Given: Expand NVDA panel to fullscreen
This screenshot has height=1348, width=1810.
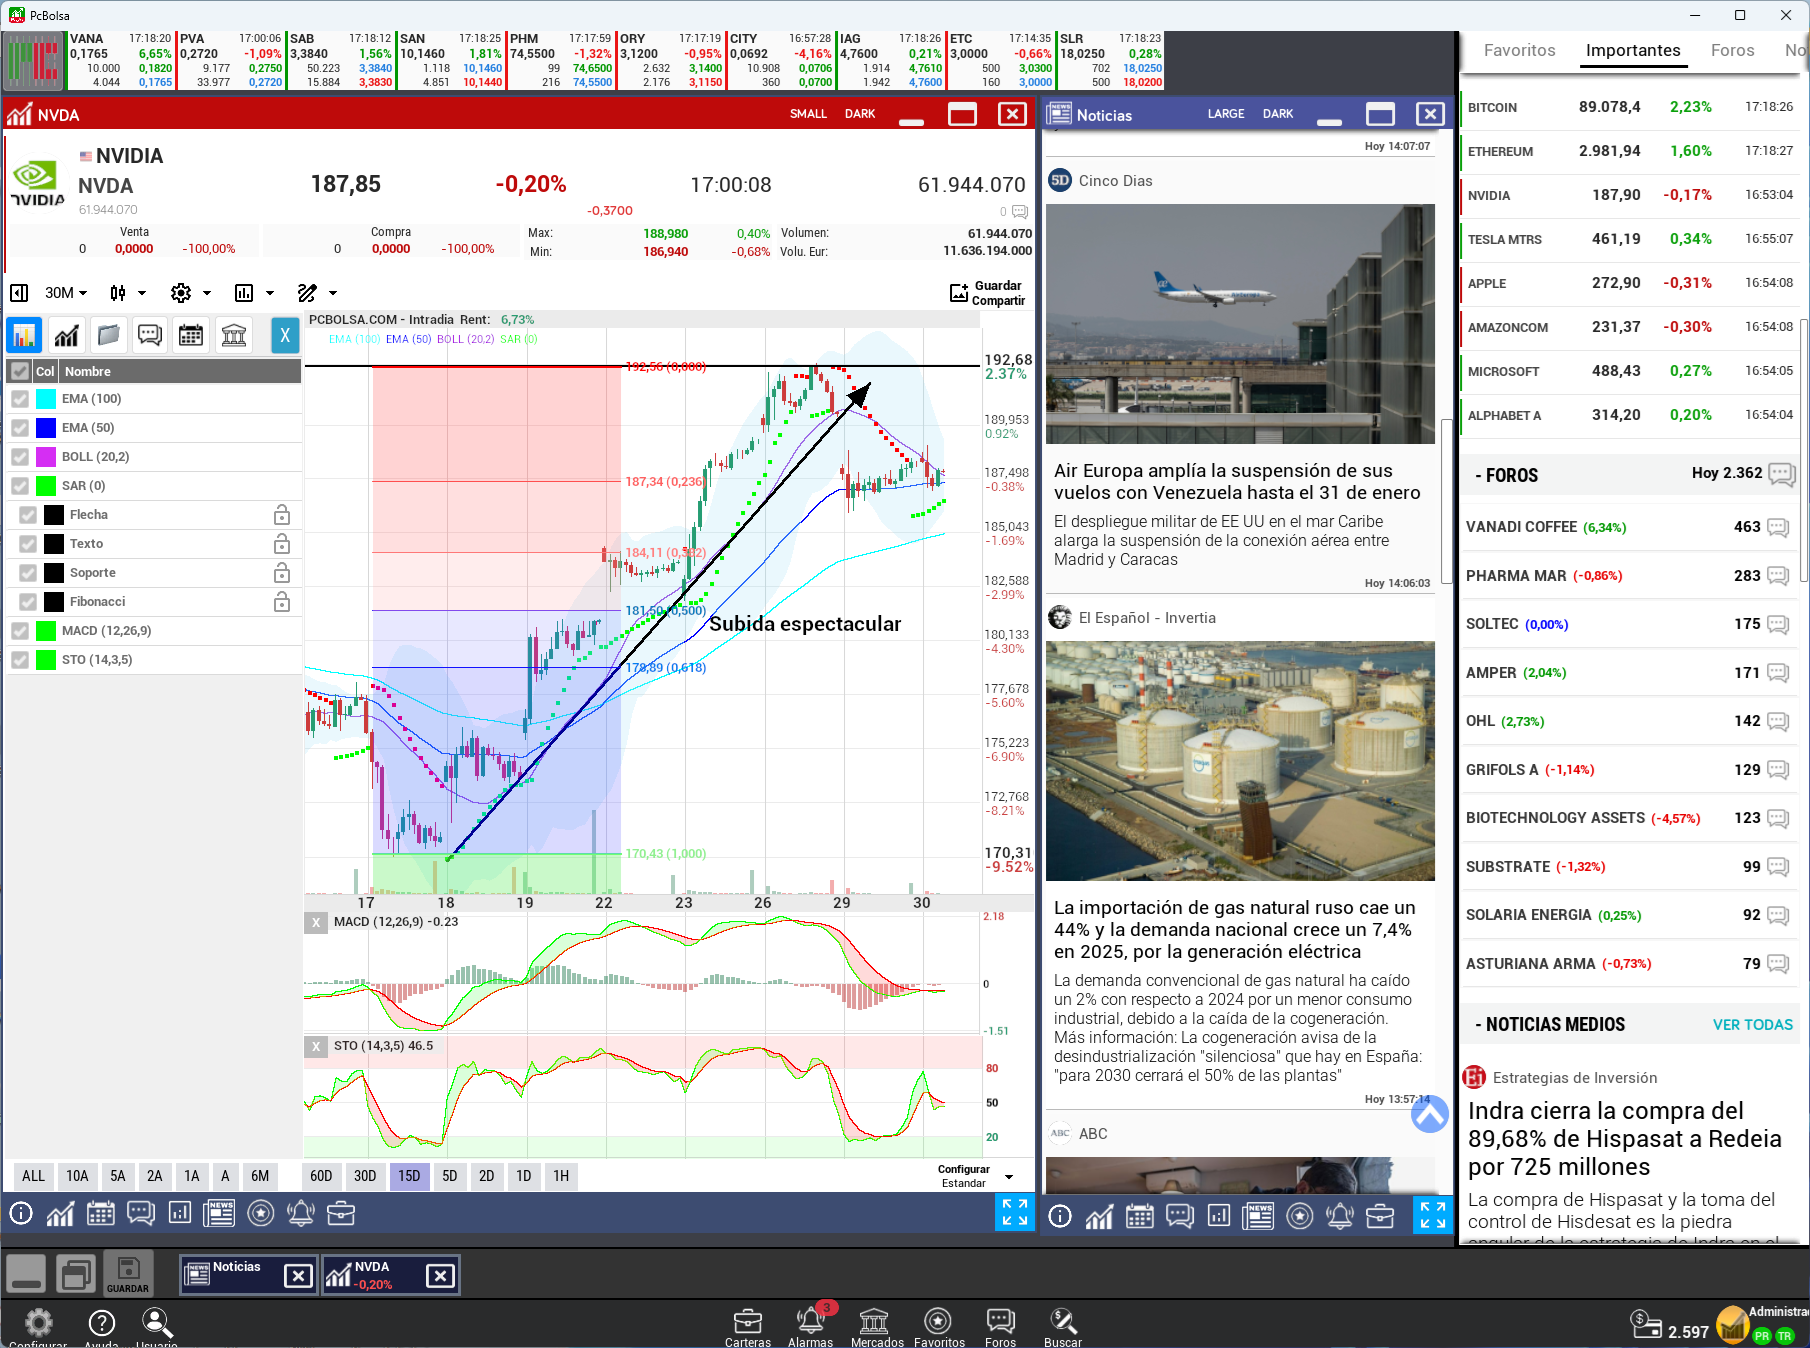Looking at the screenshot, I should coord(1015,1213).
